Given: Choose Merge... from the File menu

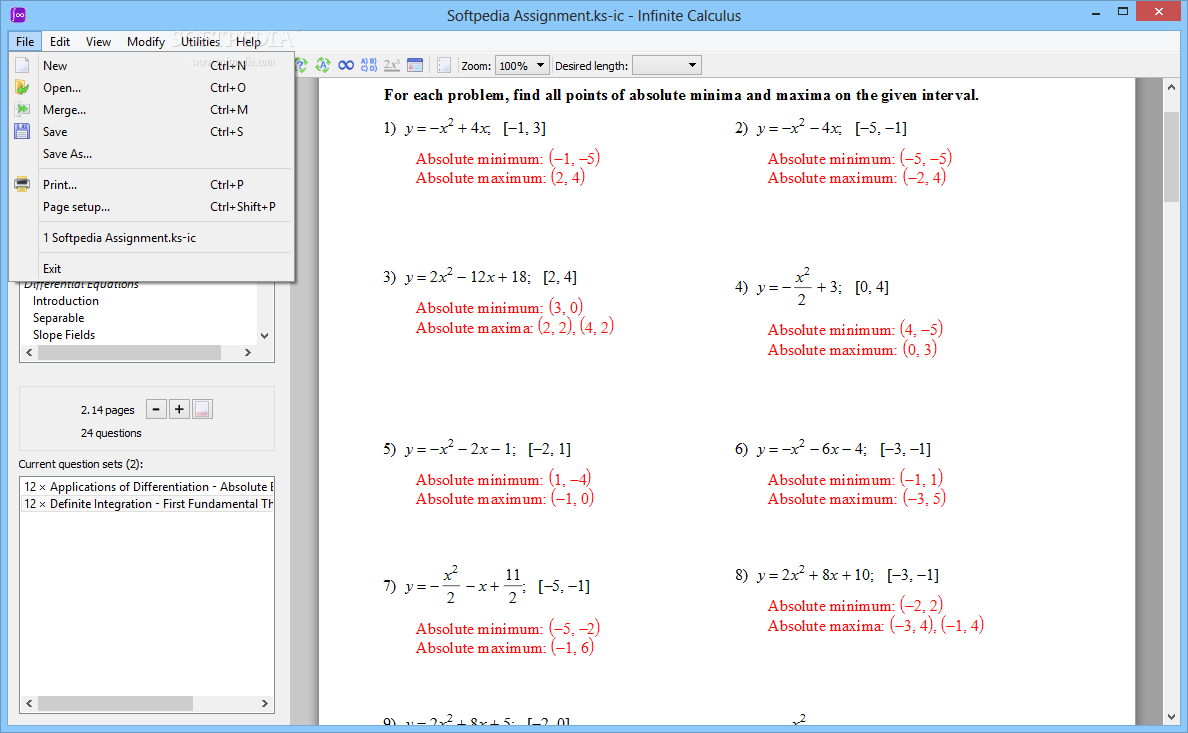Looking at the screenshot, I should (152, 110).
